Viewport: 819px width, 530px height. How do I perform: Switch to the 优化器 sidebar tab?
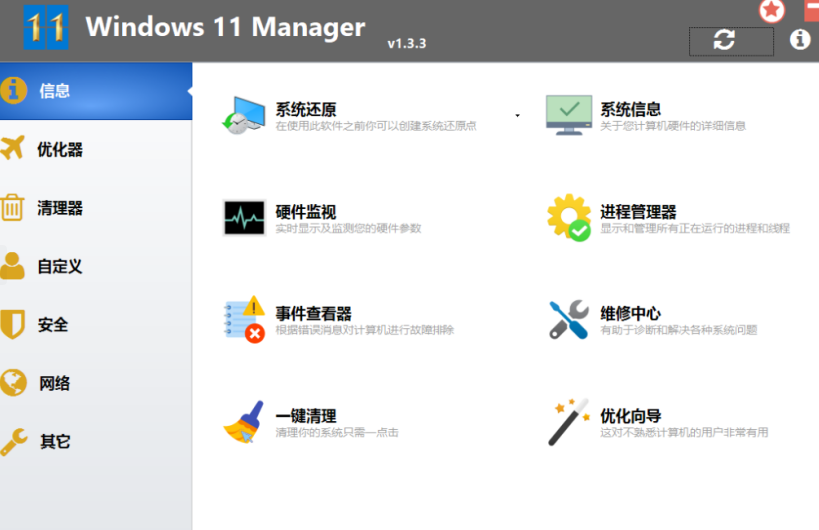pos(96,149)
